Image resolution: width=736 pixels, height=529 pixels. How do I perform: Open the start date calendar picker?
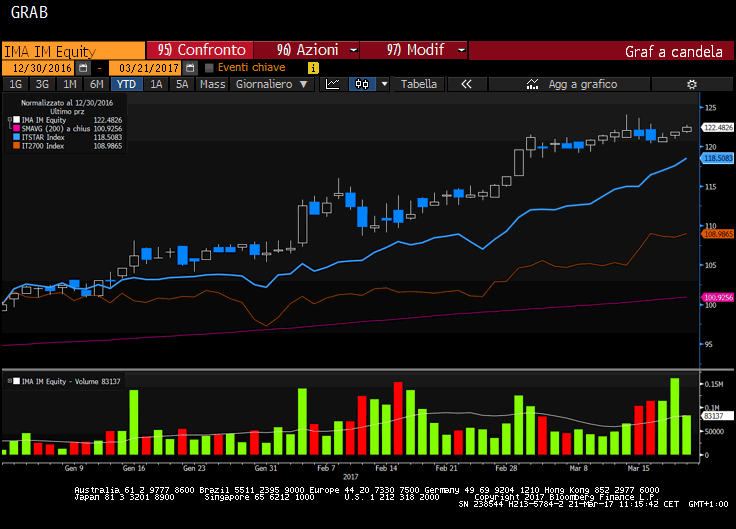tap(83, 68)
